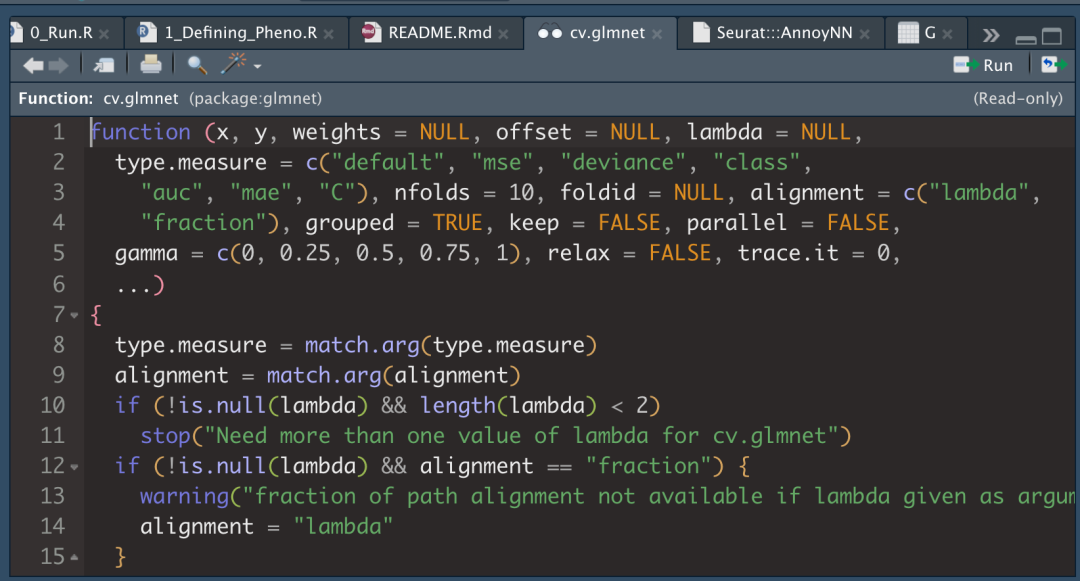Close the README.Rmd tab
Viewport: 1080px width, 581px height.
[x=503, y=34]
